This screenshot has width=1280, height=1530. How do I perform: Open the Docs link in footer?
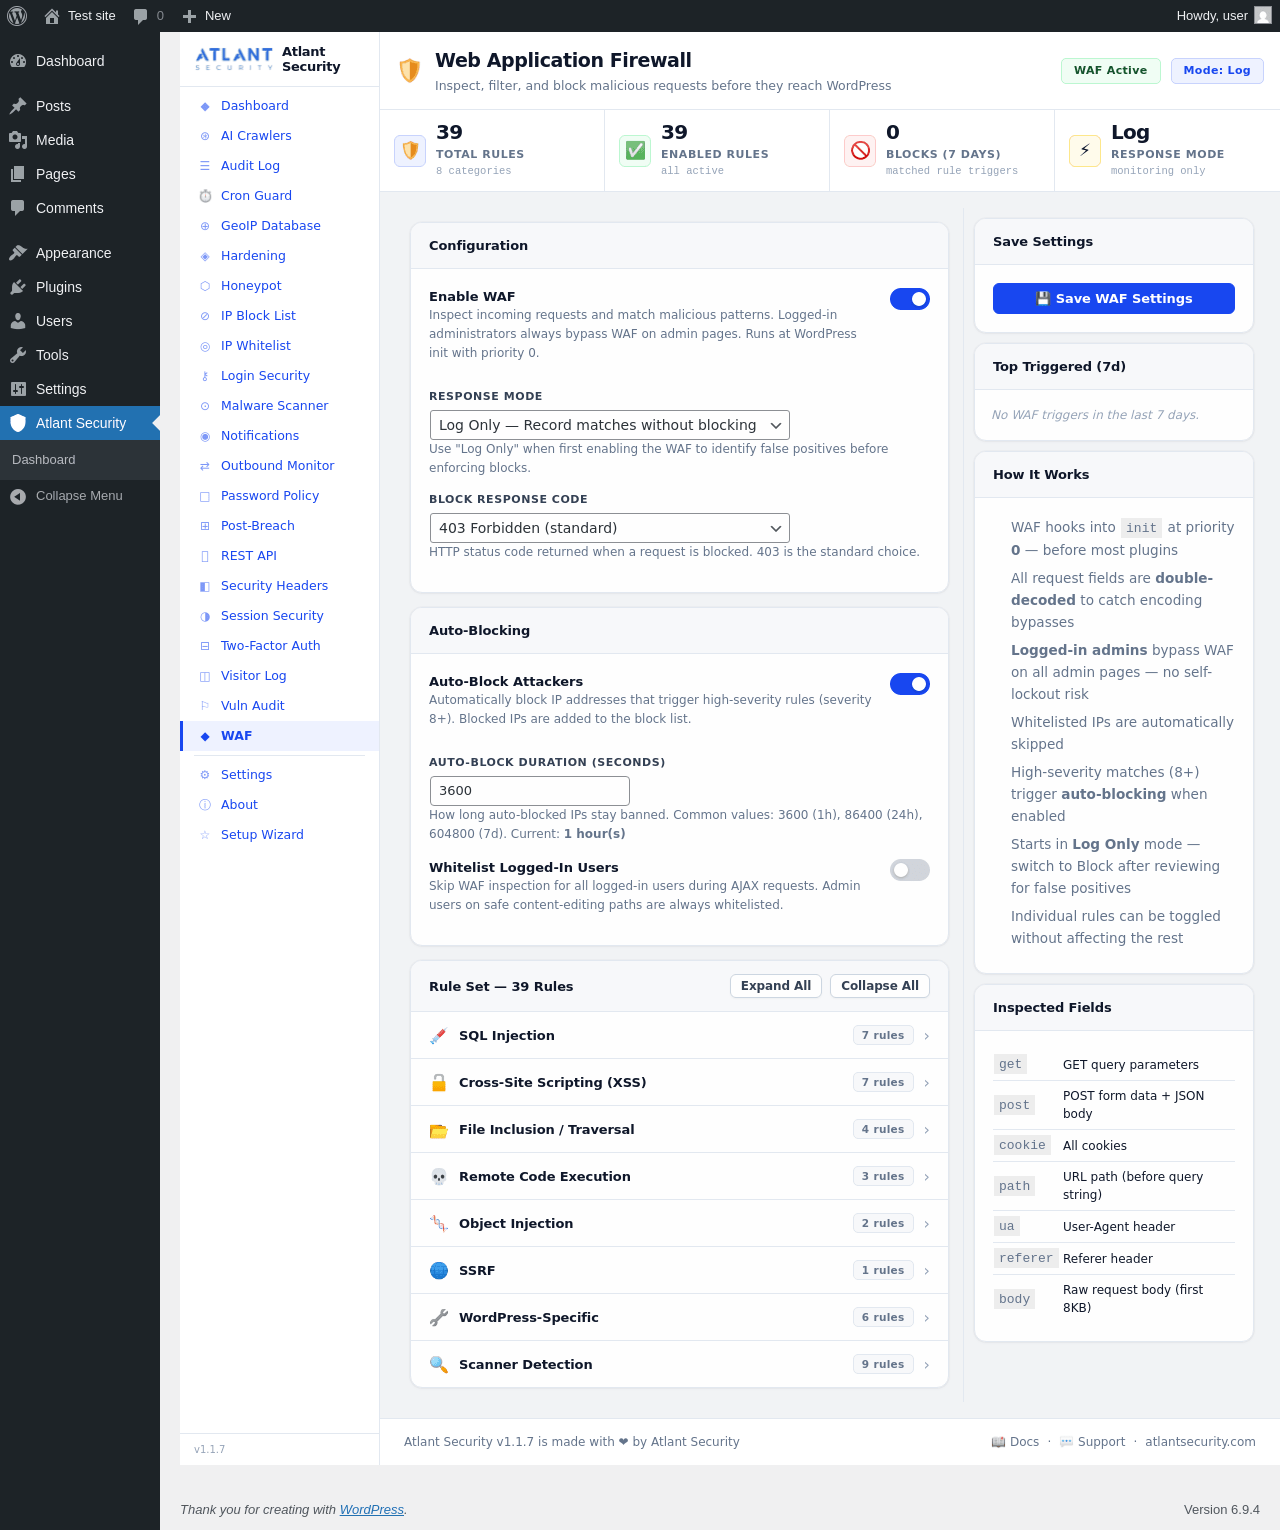click(x=1015, y=1442)
